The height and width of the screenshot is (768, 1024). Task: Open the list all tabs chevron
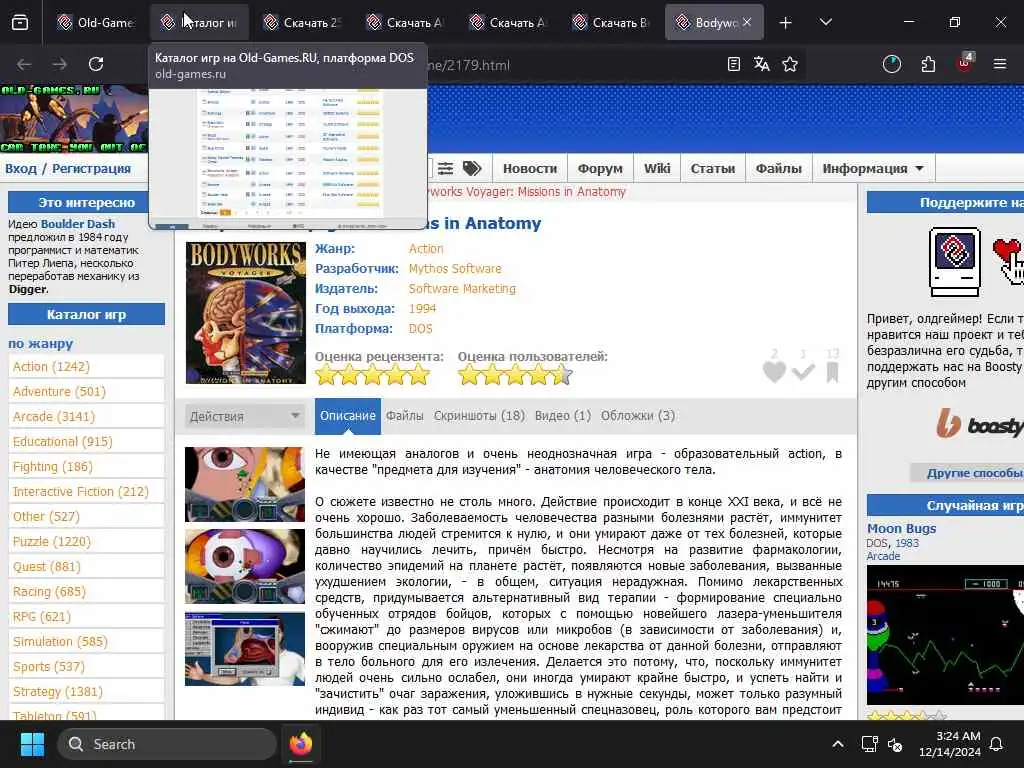point(825,22)
